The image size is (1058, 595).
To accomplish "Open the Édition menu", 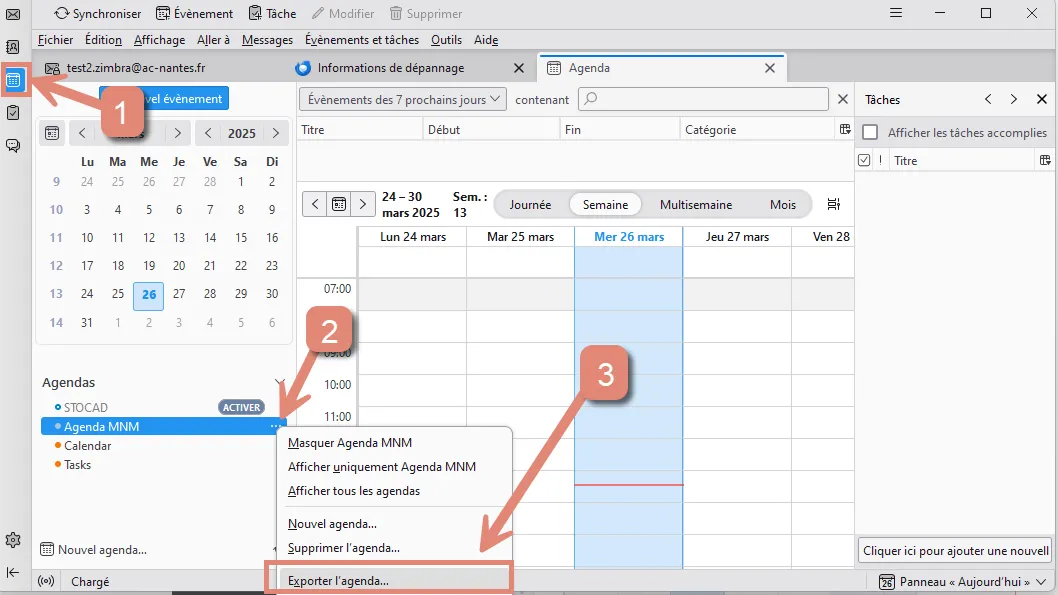I will [103, 40].
